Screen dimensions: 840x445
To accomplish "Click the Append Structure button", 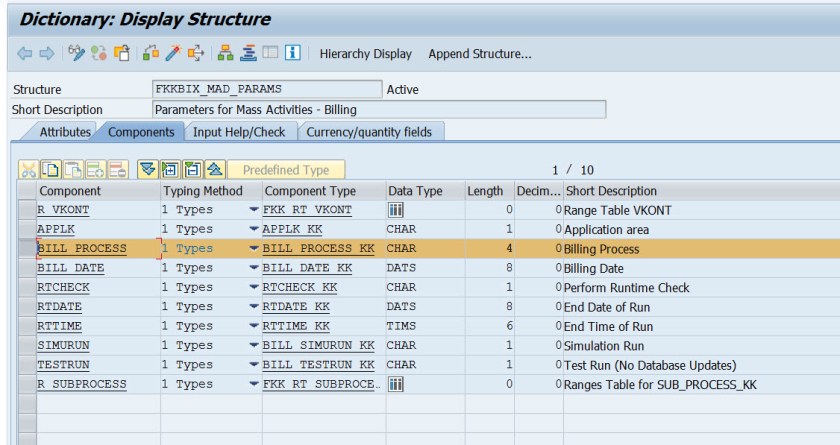I will pos(479,53).
